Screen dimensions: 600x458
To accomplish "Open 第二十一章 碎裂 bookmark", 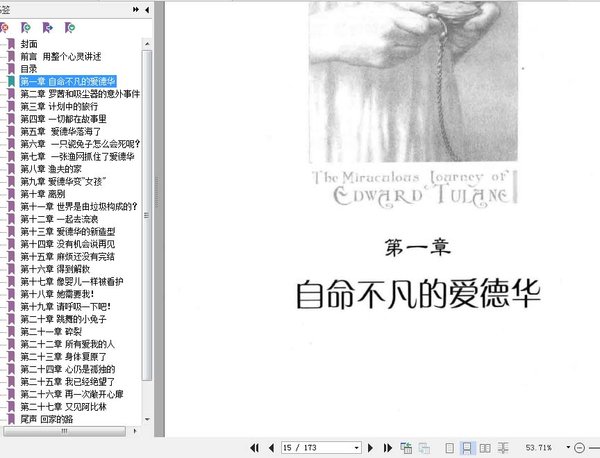I will [x=51, y=331].
